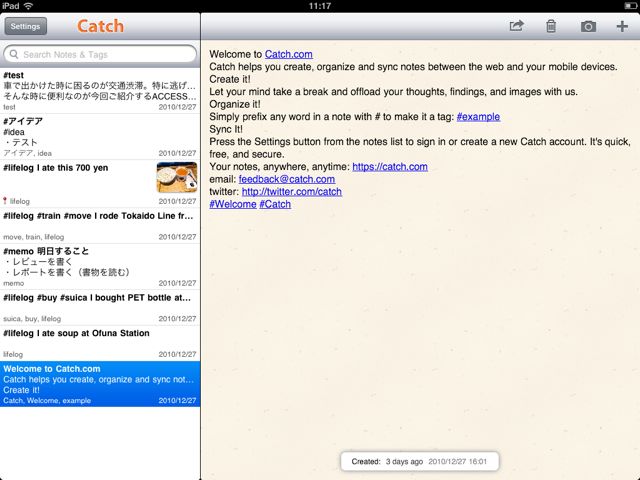Open the camera to attach photo
The width and height of the screenshot is (640, 480).
588,27
